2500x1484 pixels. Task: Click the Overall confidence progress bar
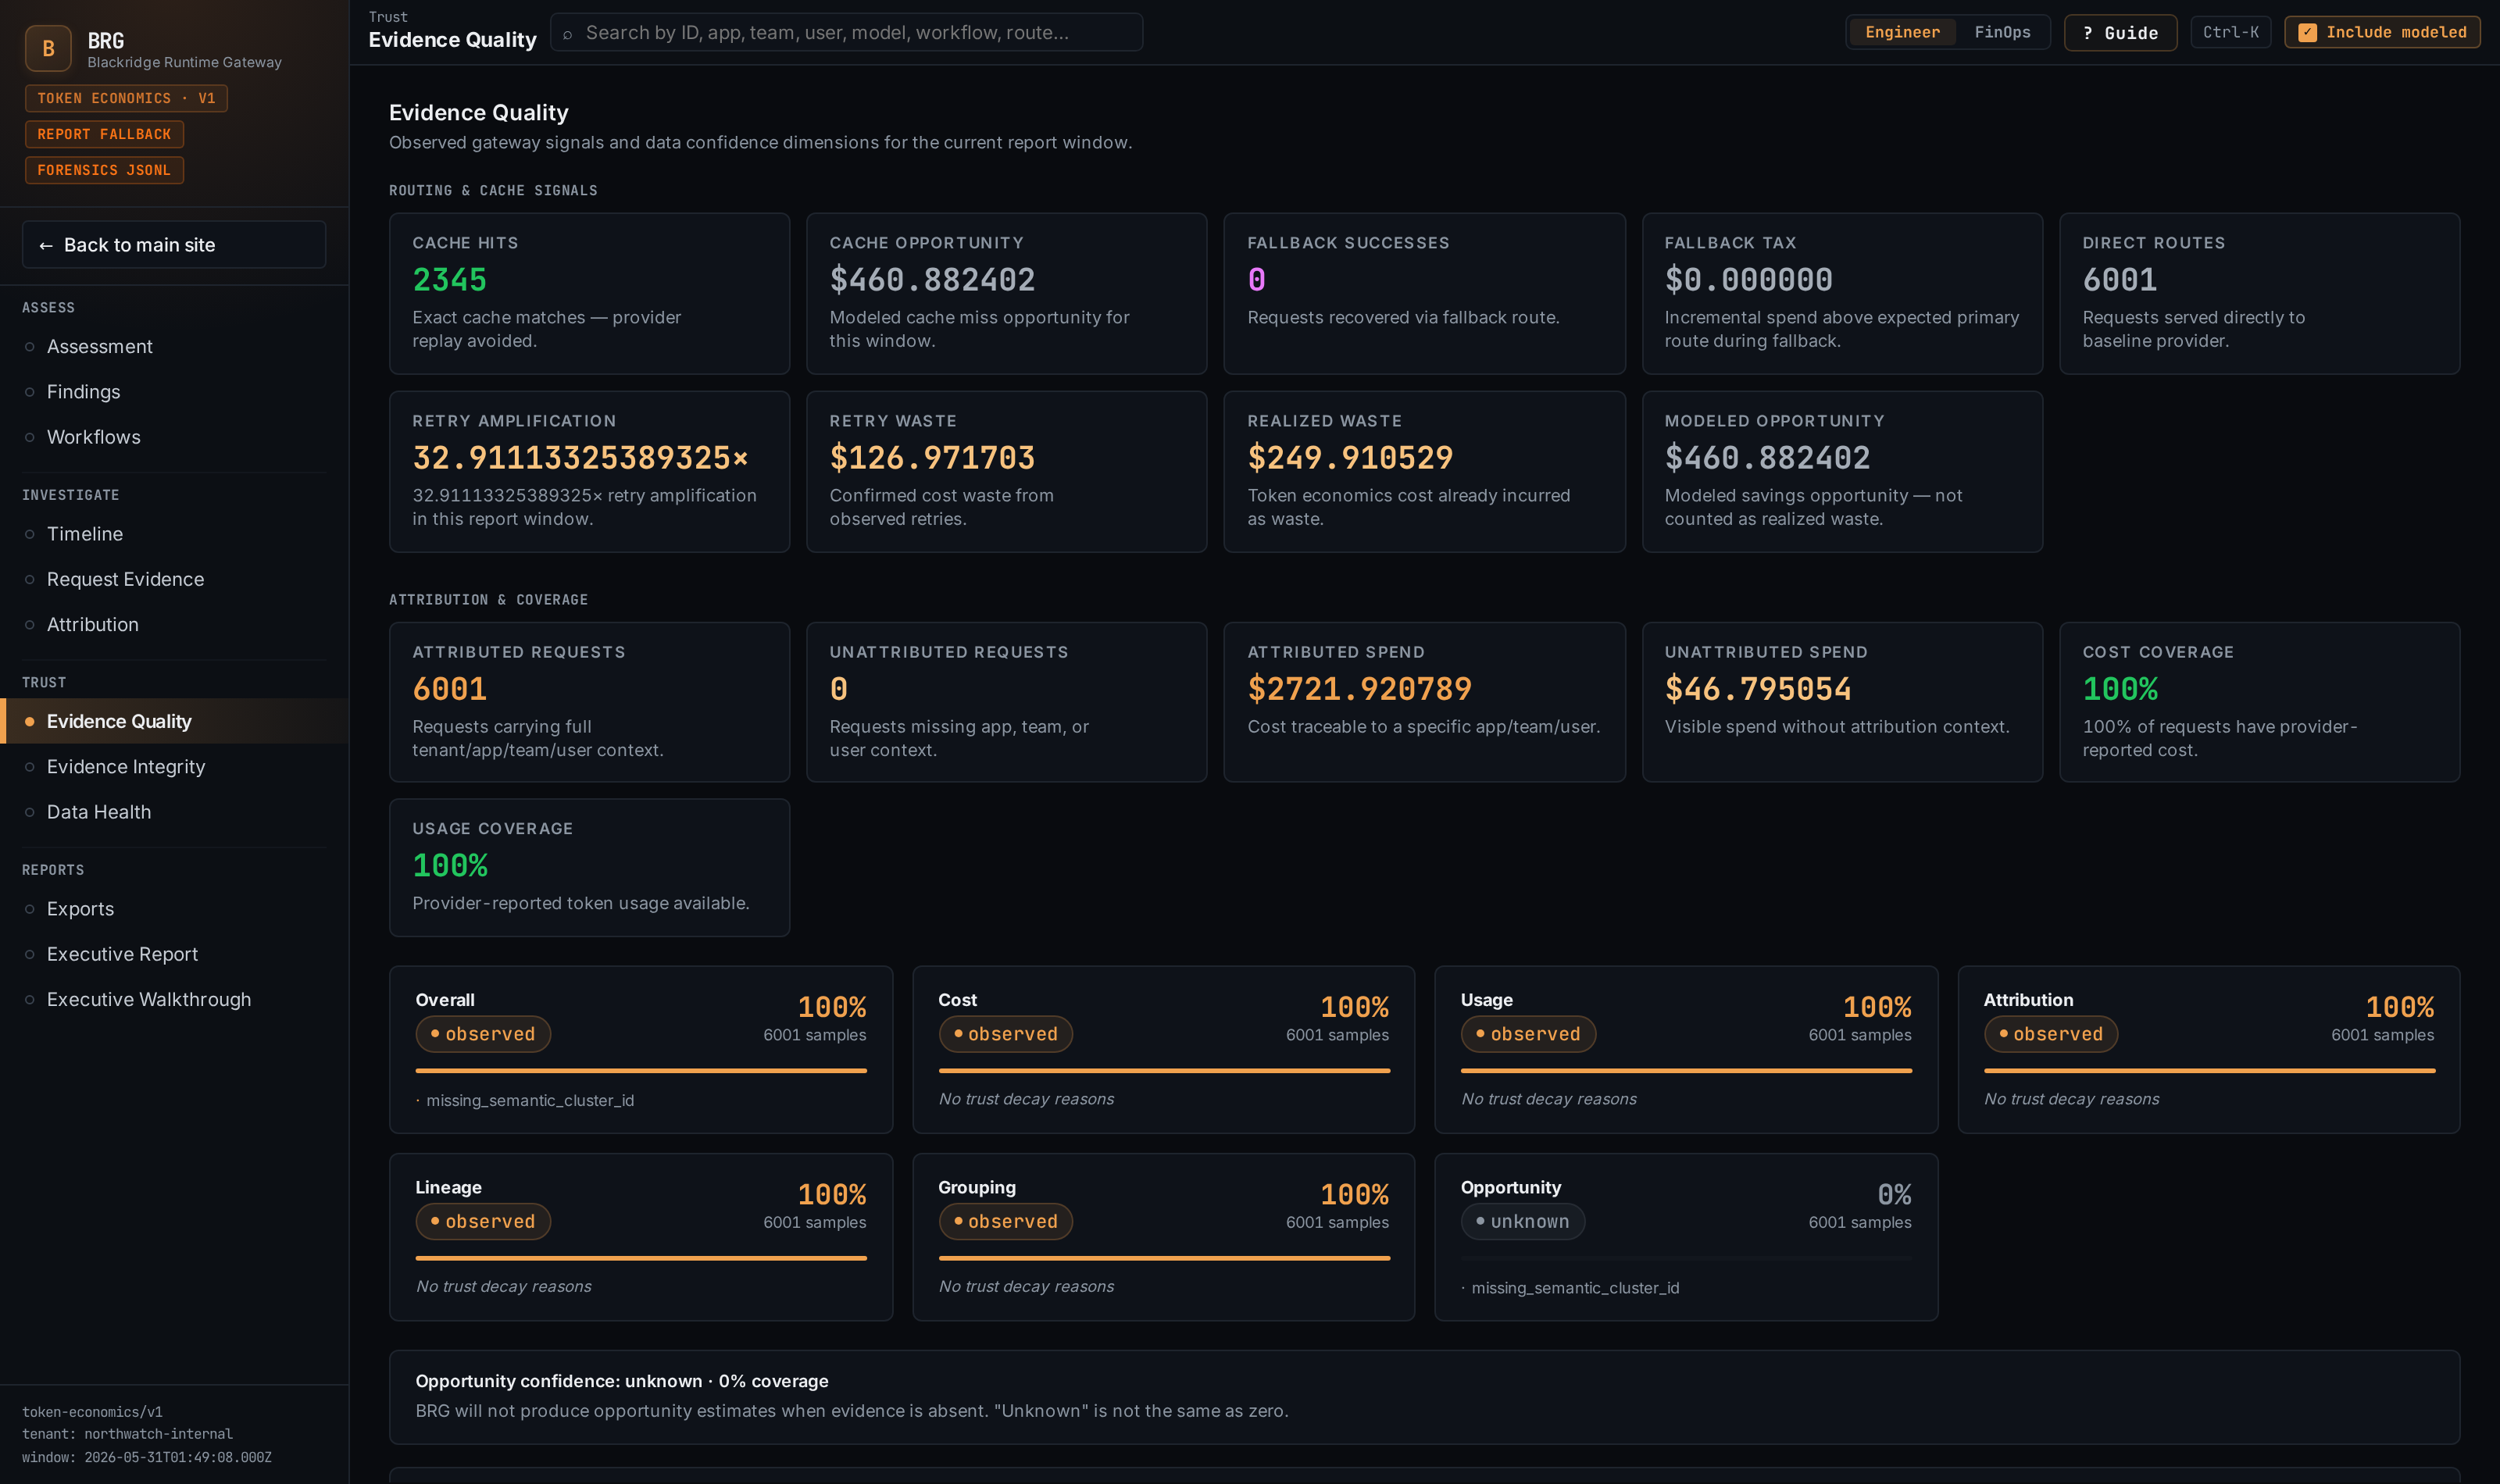[641, 1070]
